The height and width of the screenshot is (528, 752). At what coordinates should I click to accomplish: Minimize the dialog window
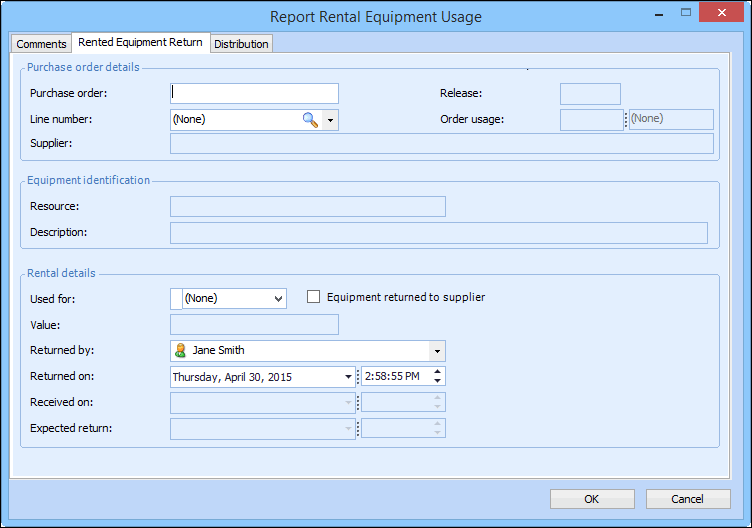[658, 14]
